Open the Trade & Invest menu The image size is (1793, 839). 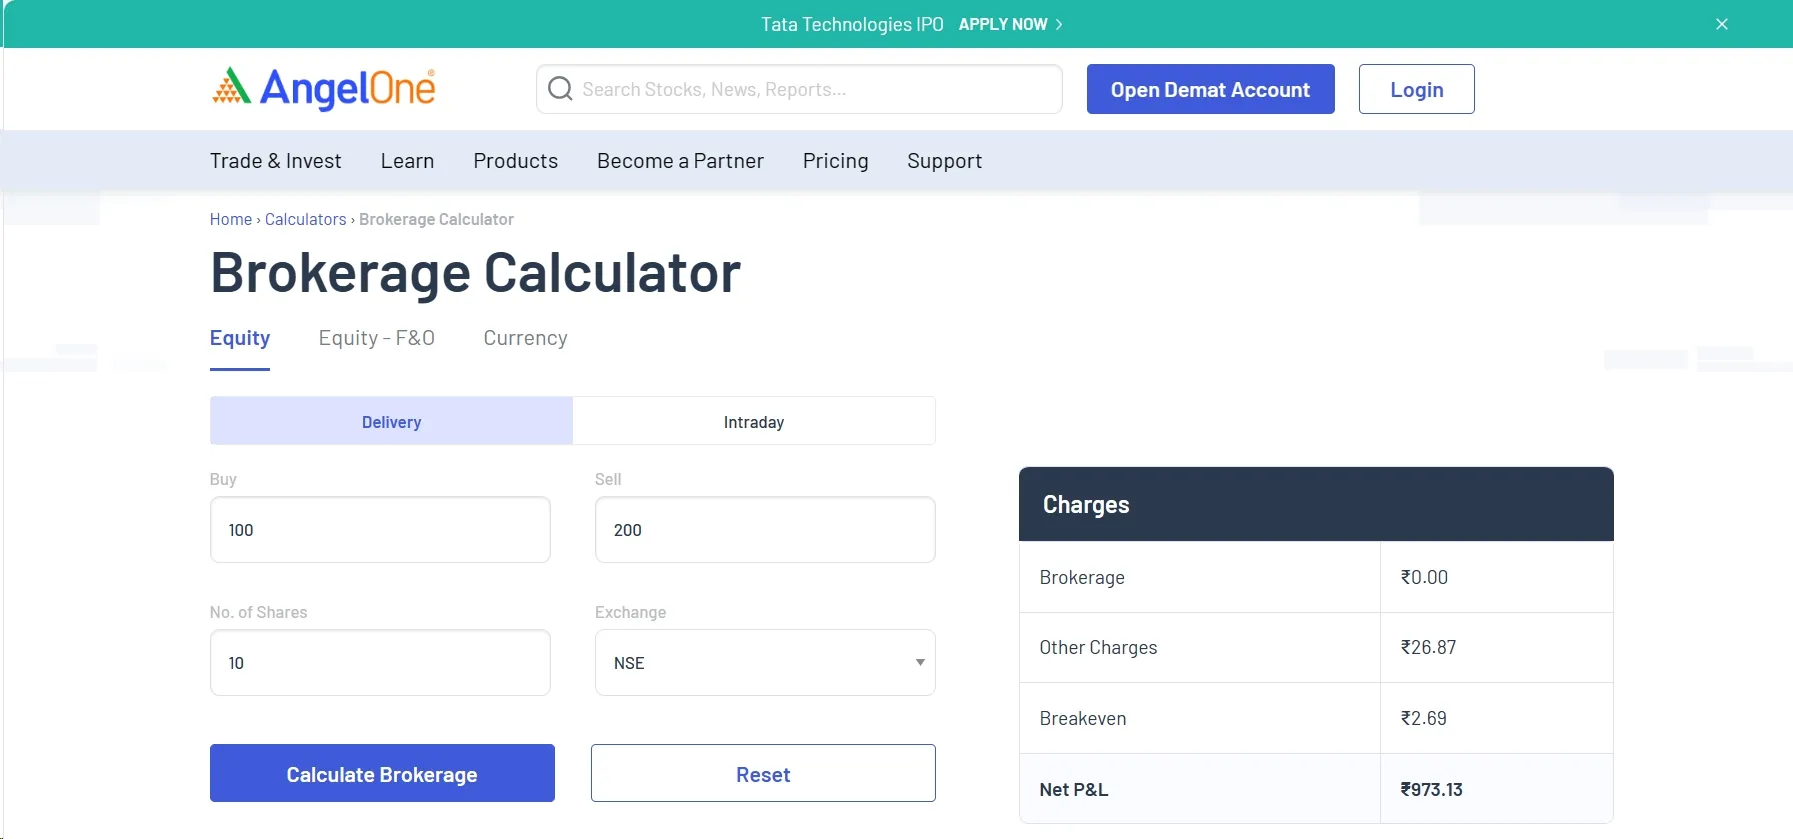(275, 161)
